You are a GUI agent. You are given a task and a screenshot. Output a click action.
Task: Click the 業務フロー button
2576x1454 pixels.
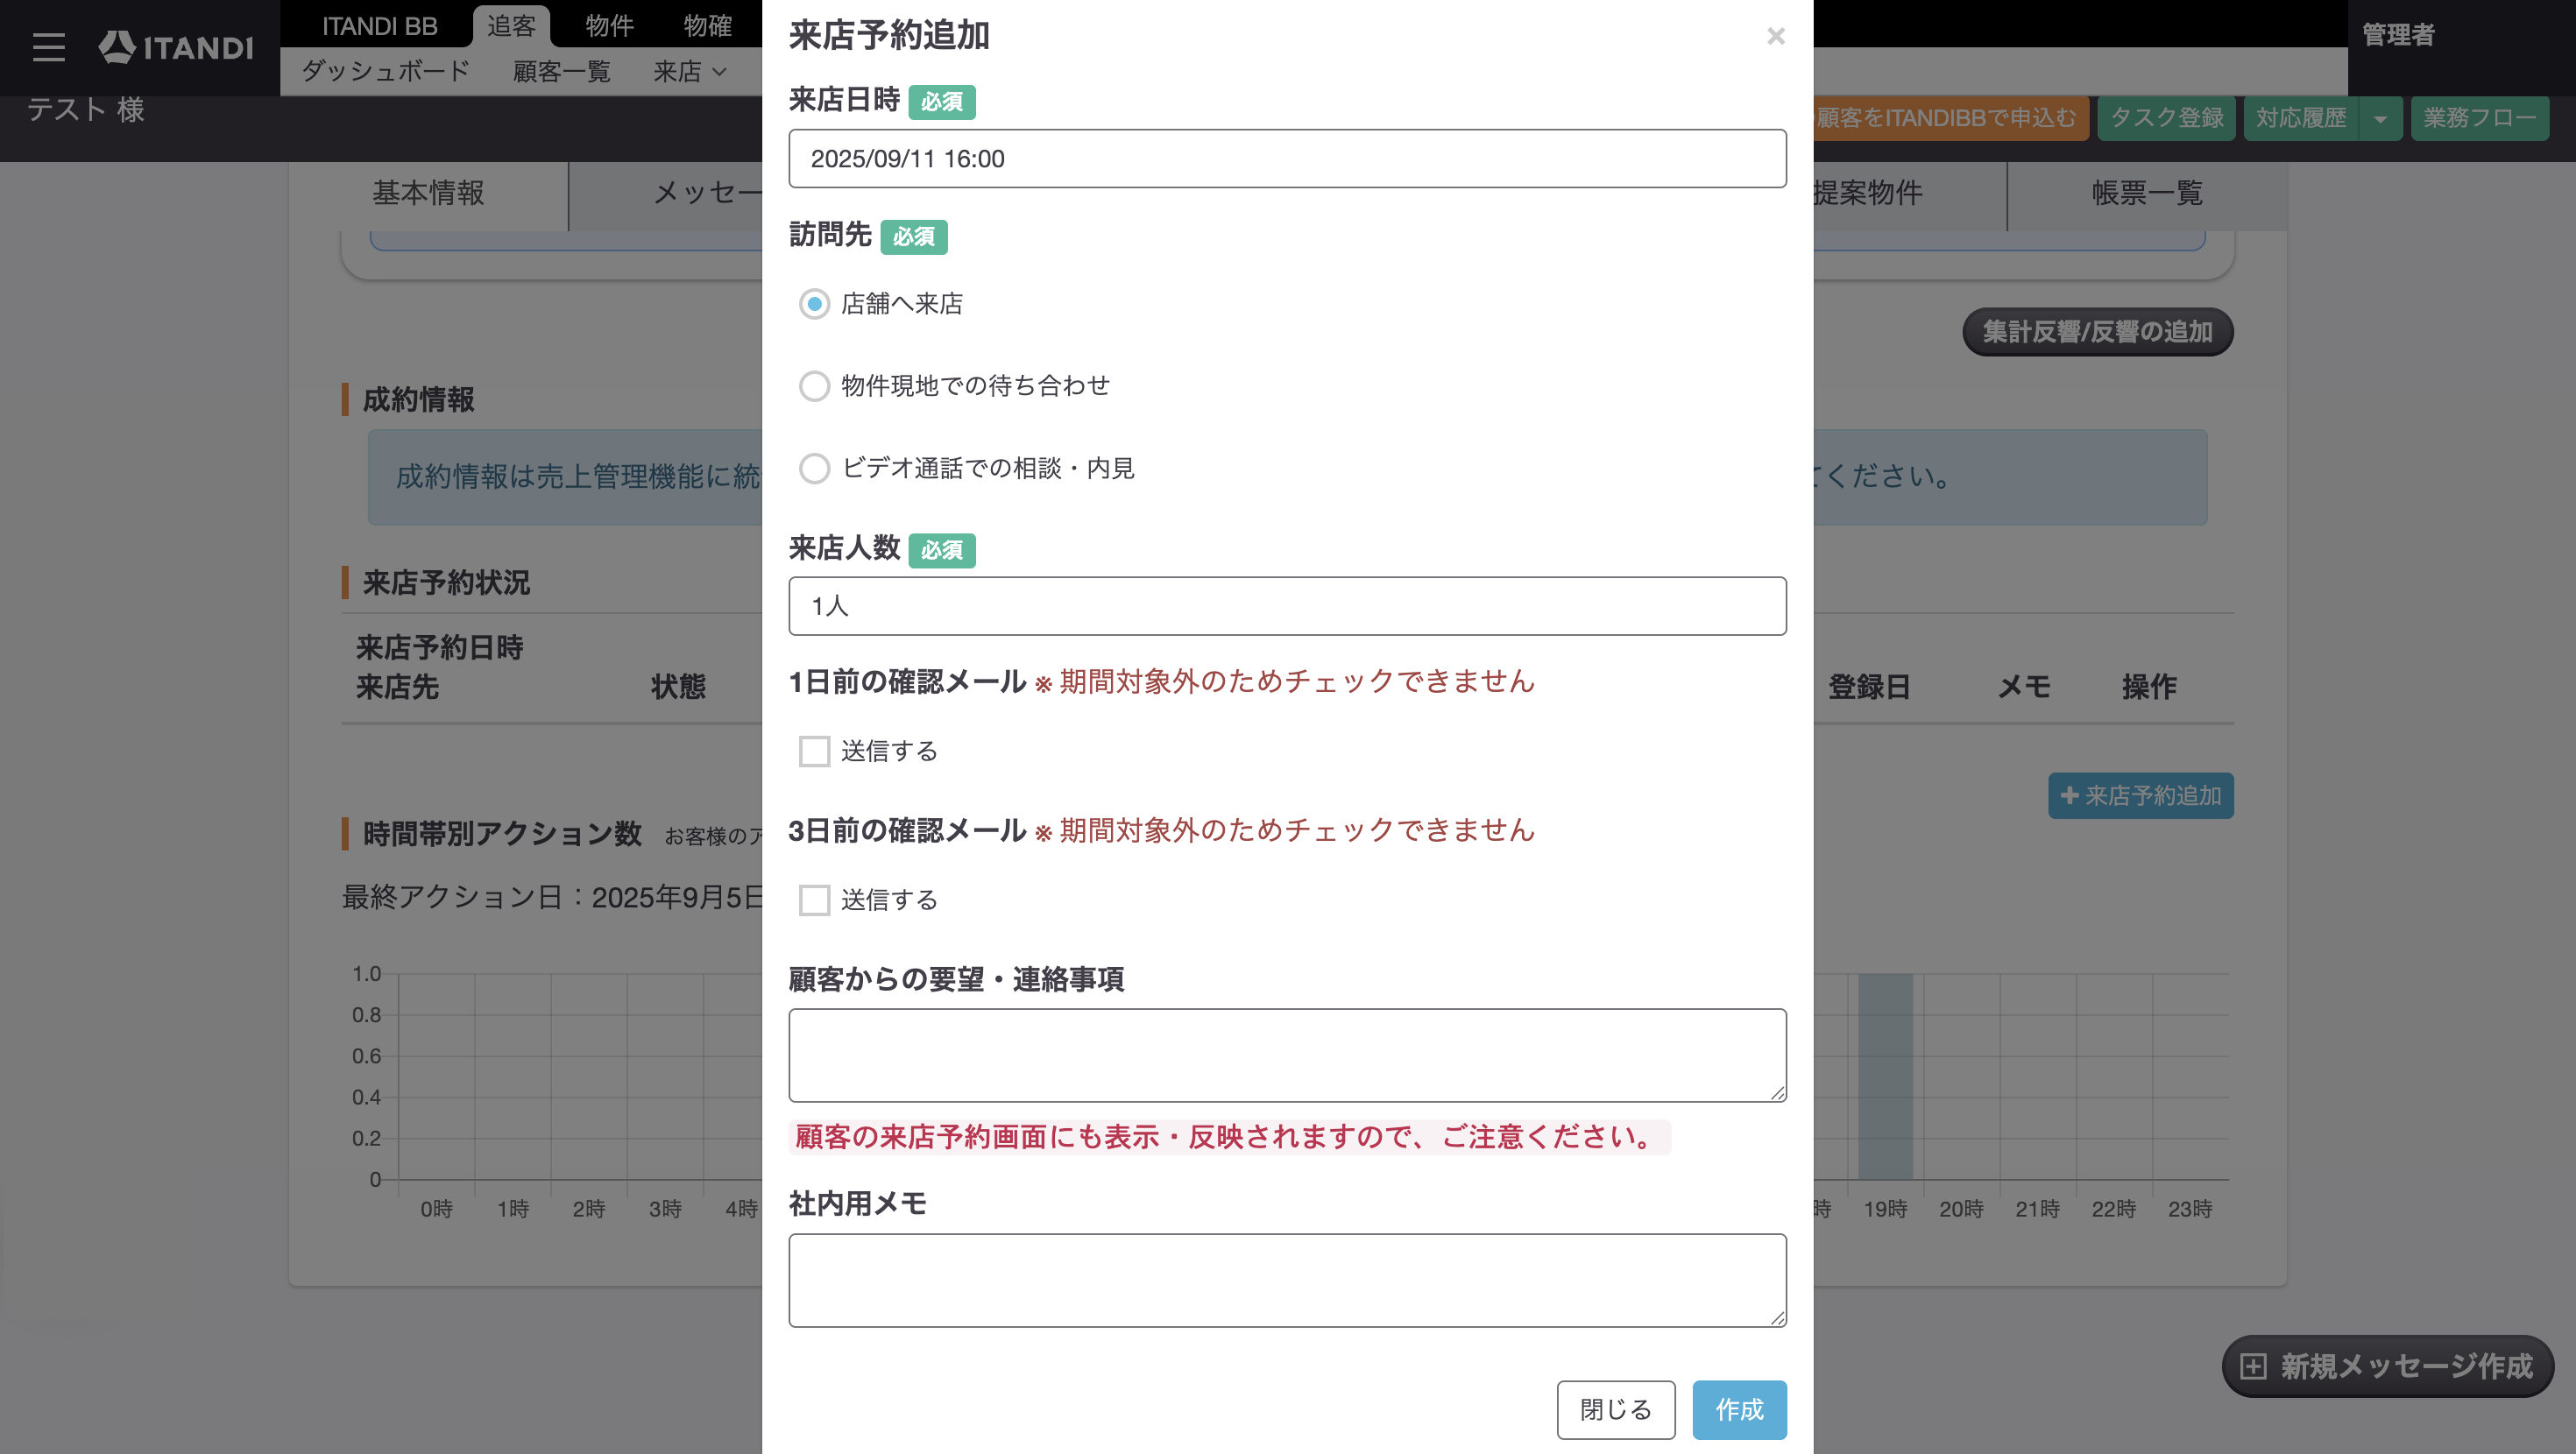pos(2479,118)
